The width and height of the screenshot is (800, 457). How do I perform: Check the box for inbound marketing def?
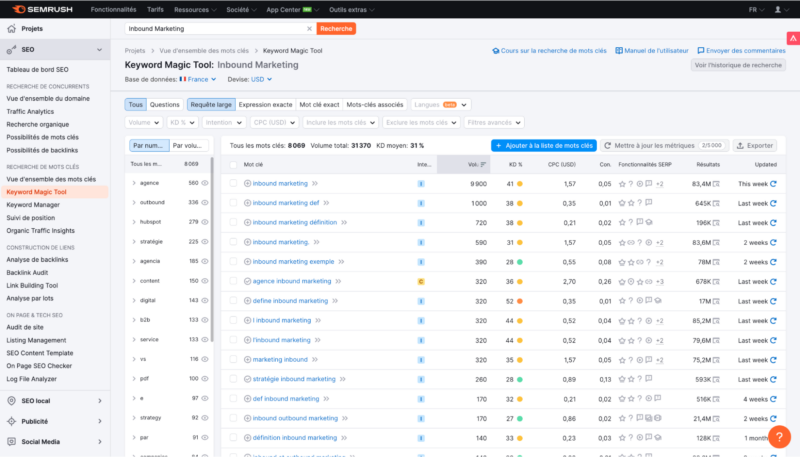(233, 203)
